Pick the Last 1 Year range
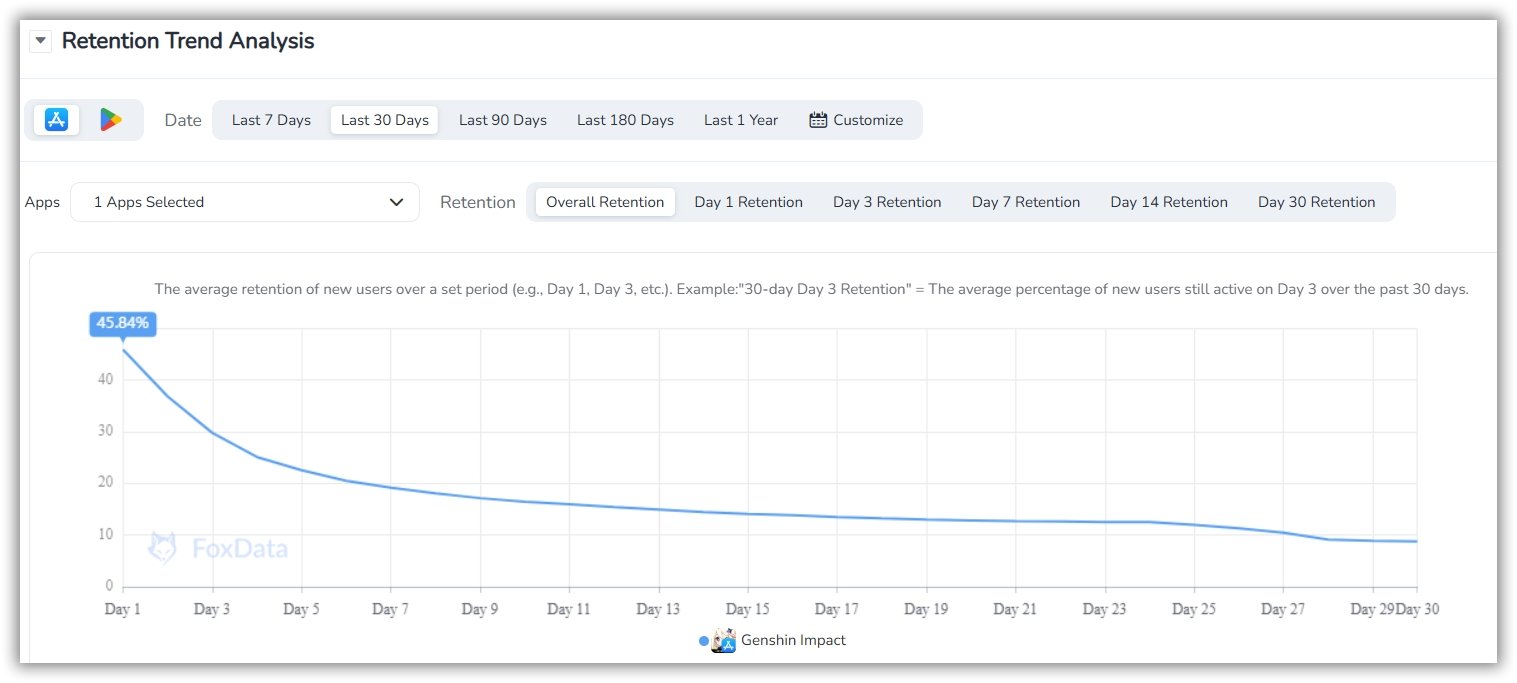Image resolution: width=1517 pixels, height=683 pixels. (740, 120)
